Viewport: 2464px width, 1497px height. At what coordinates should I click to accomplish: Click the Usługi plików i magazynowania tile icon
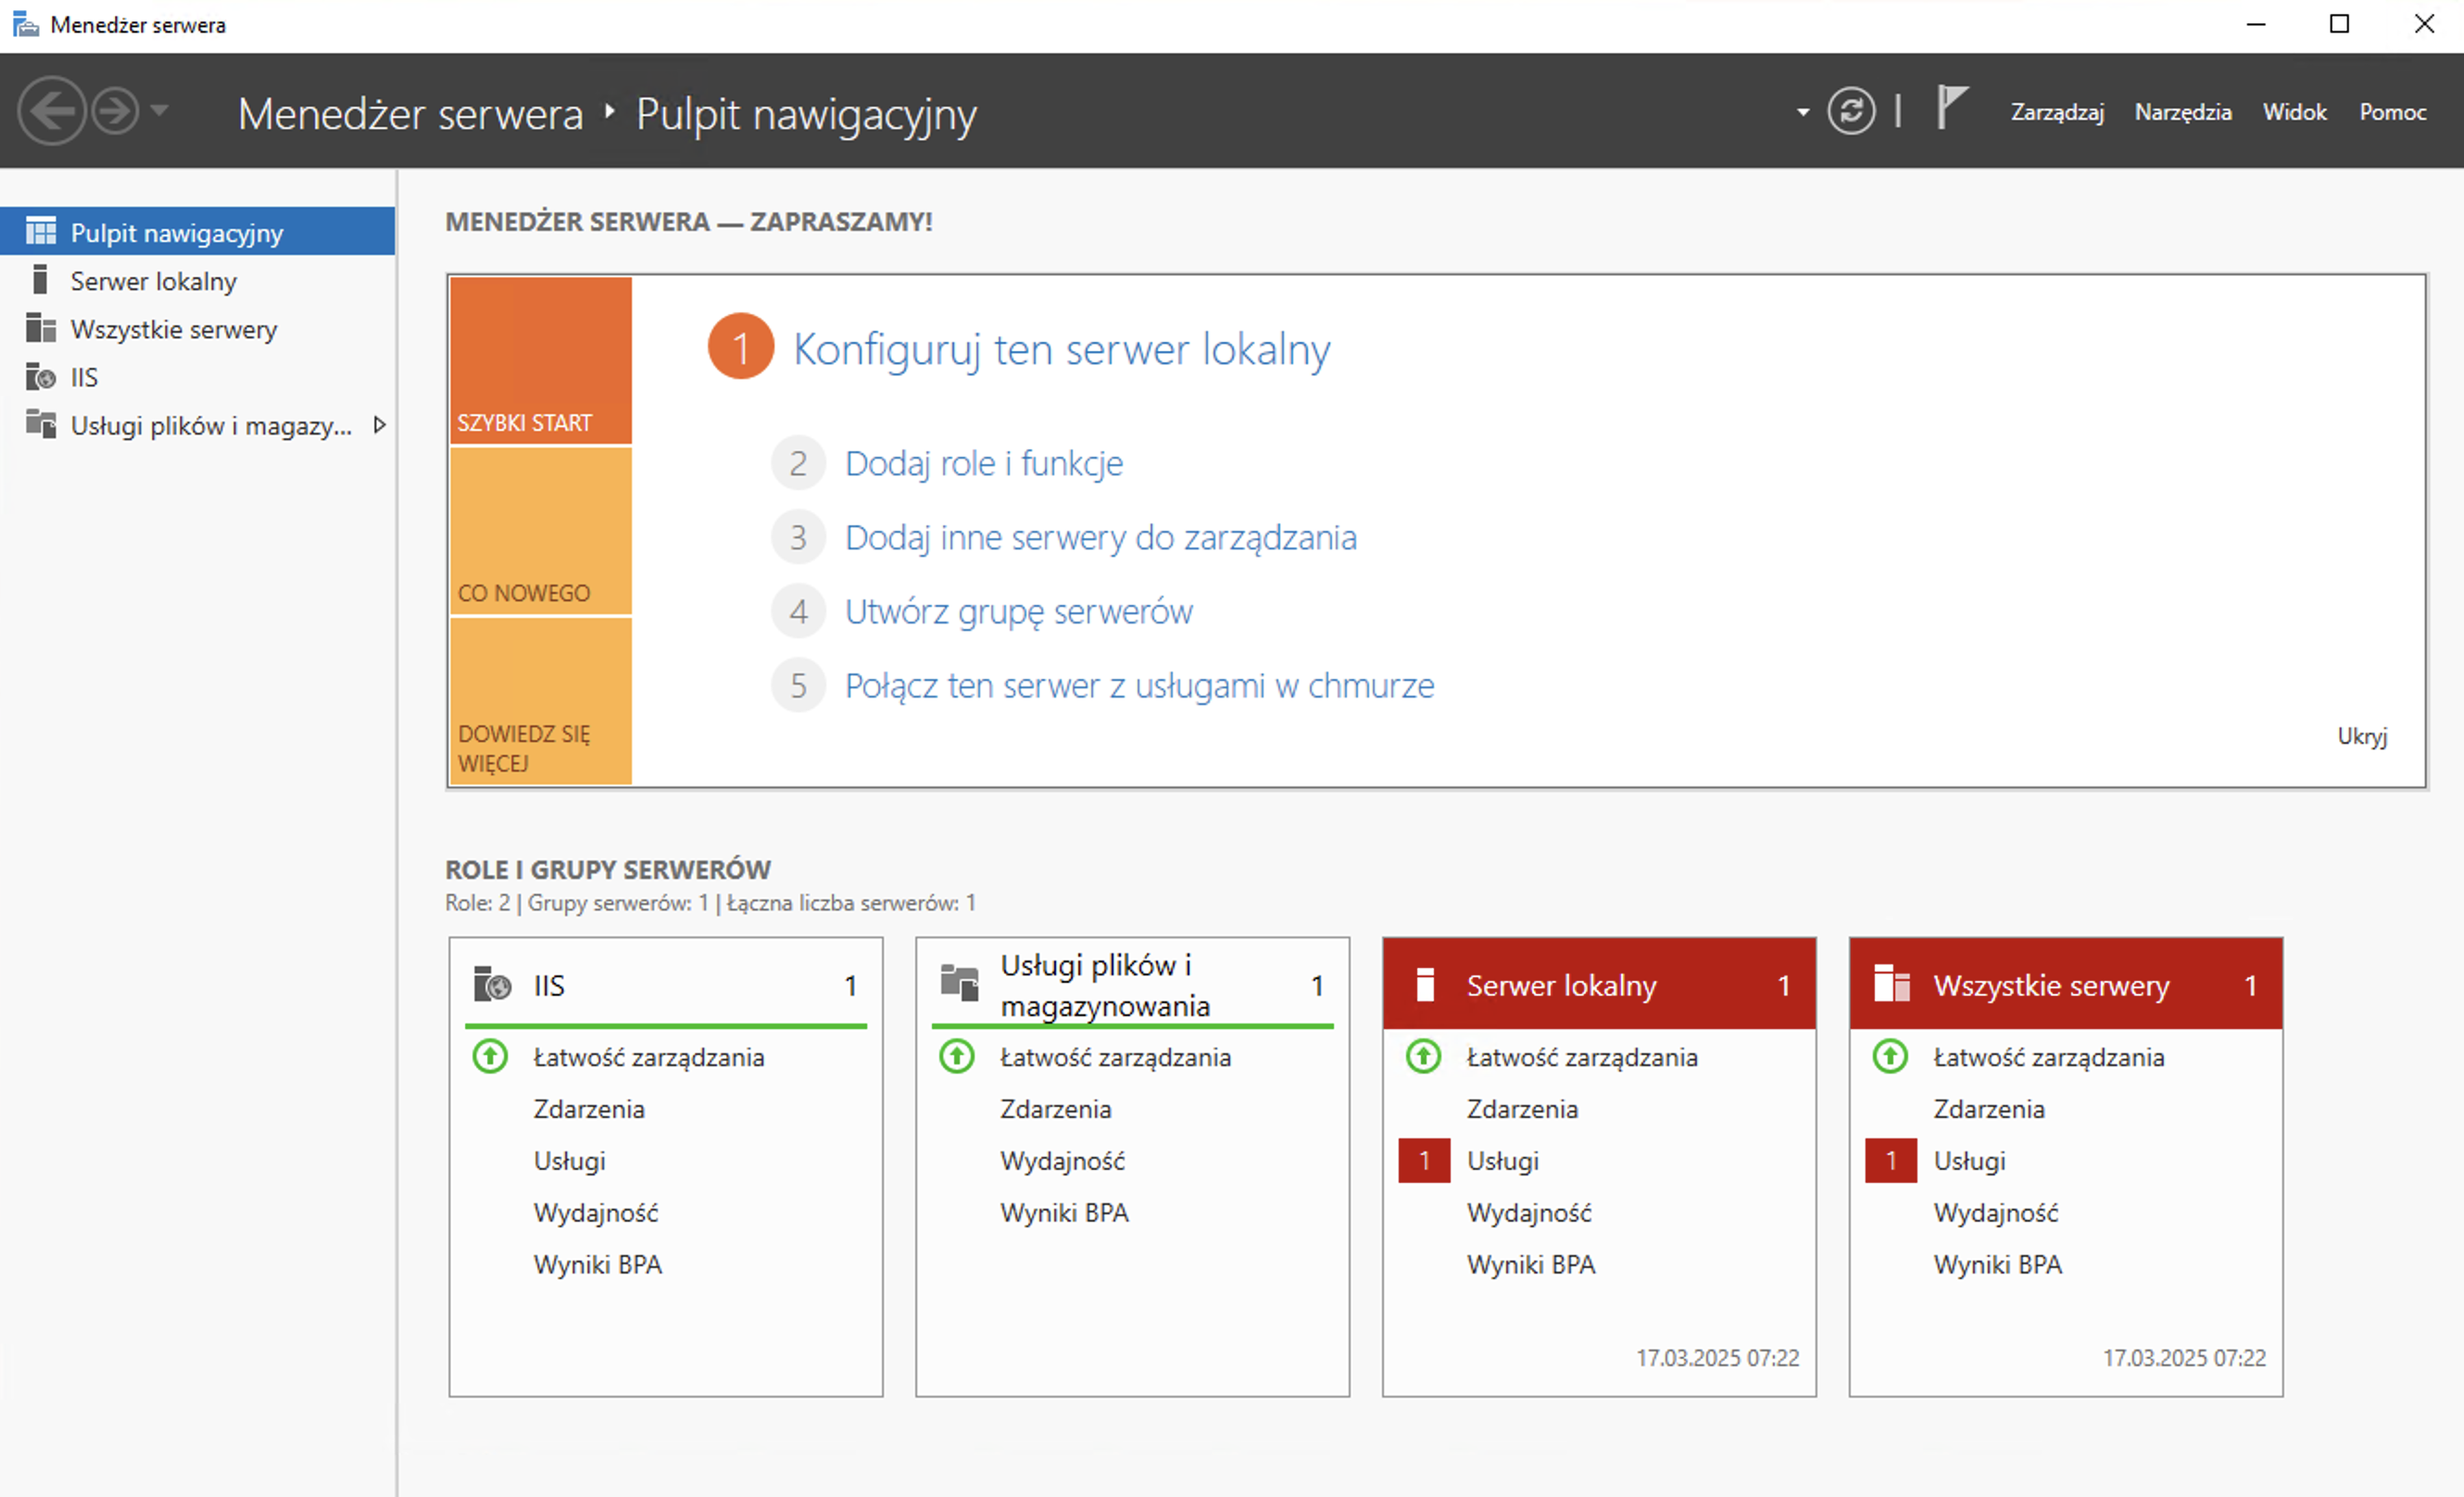[x=959, y=984]
